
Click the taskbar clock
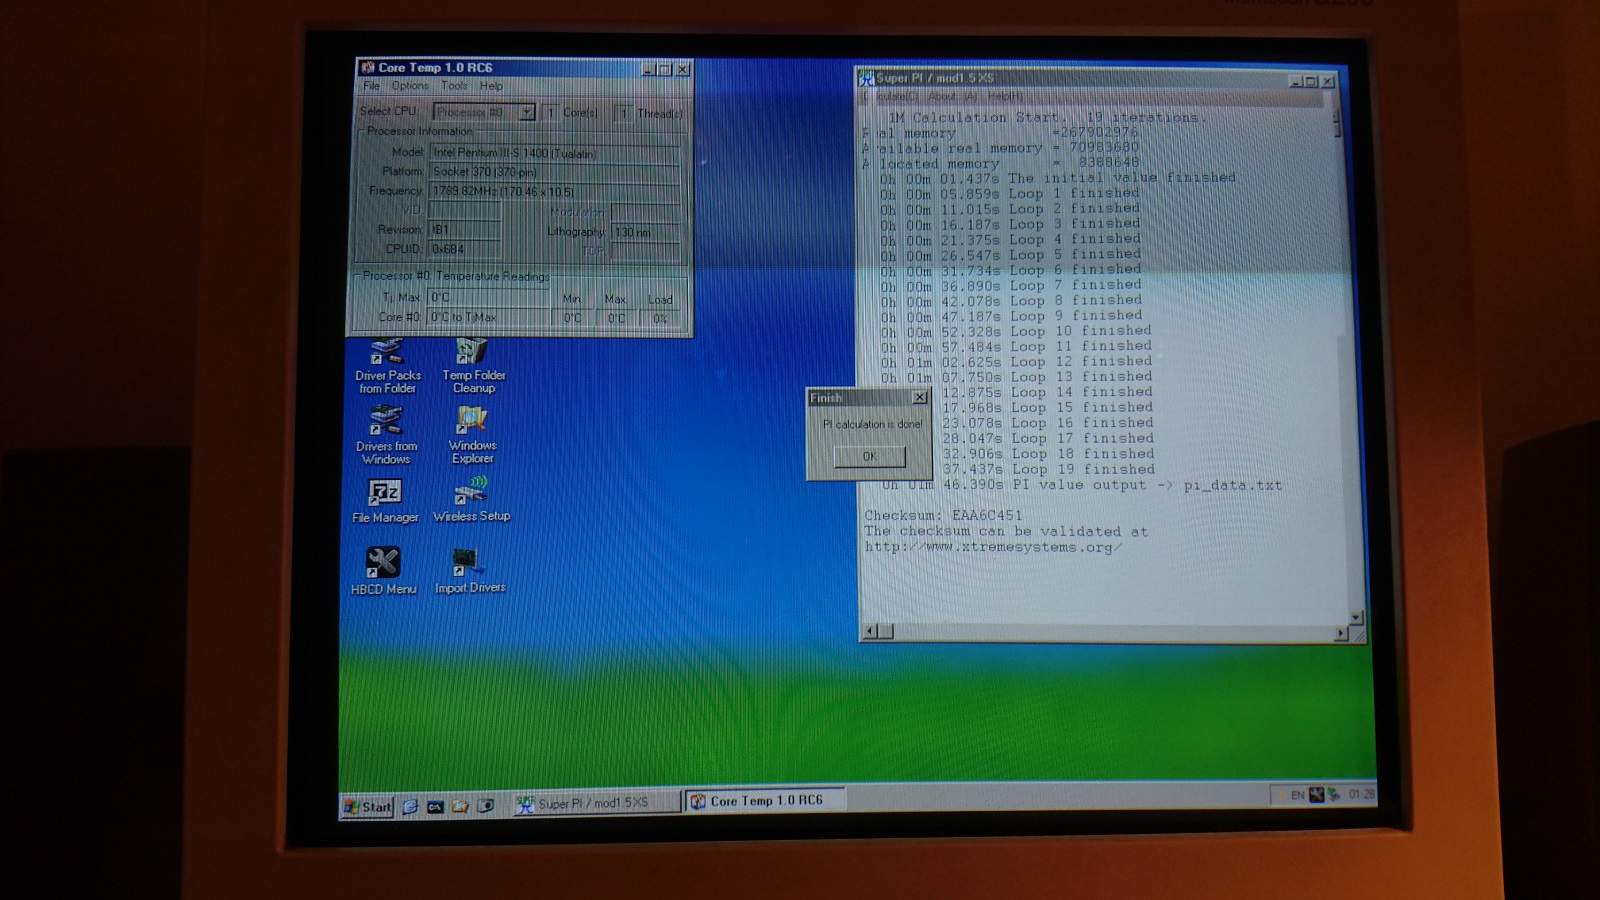point(1361,794)
